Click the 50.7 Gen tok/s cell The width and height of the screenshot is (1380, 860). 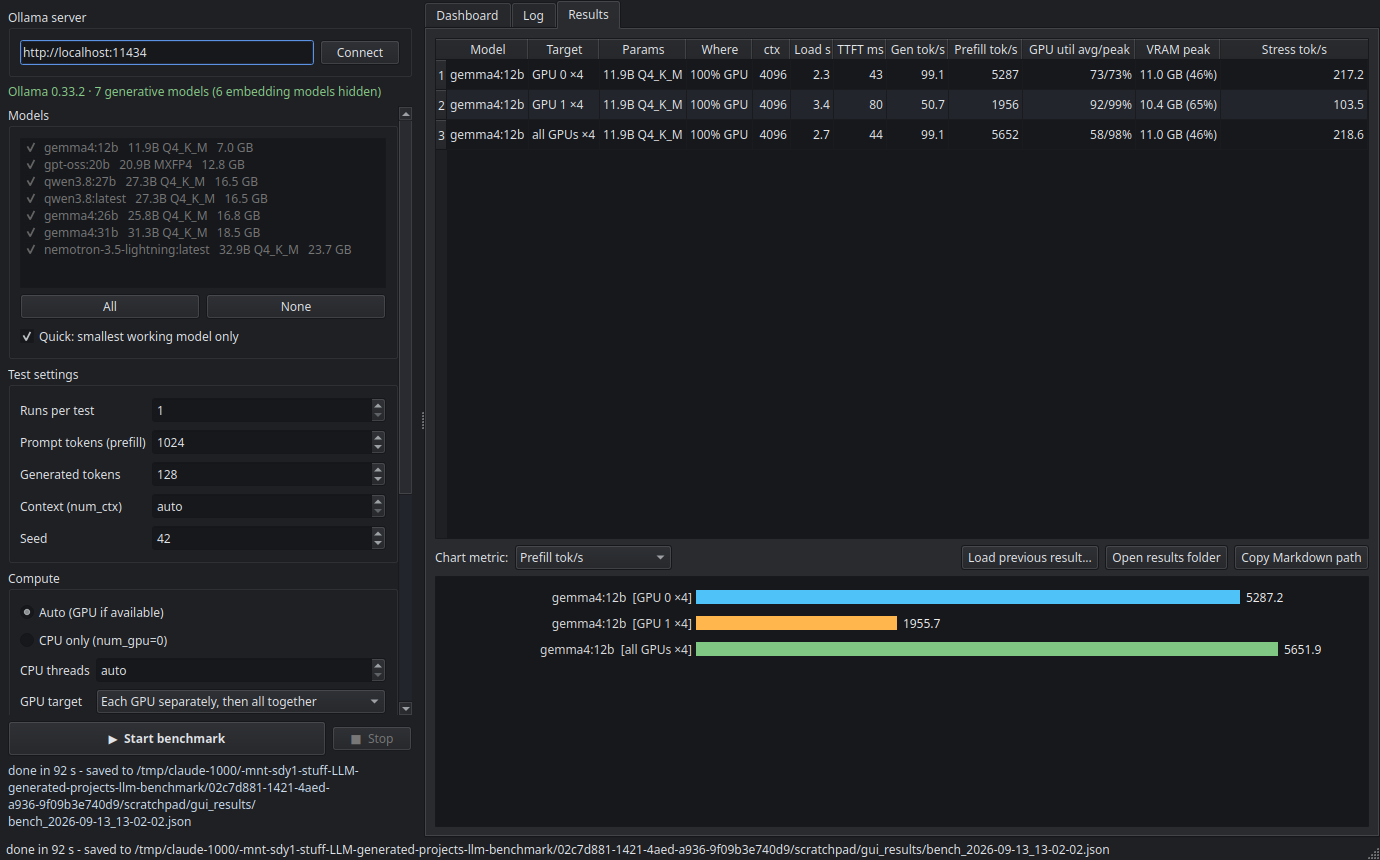coord(917,105)
